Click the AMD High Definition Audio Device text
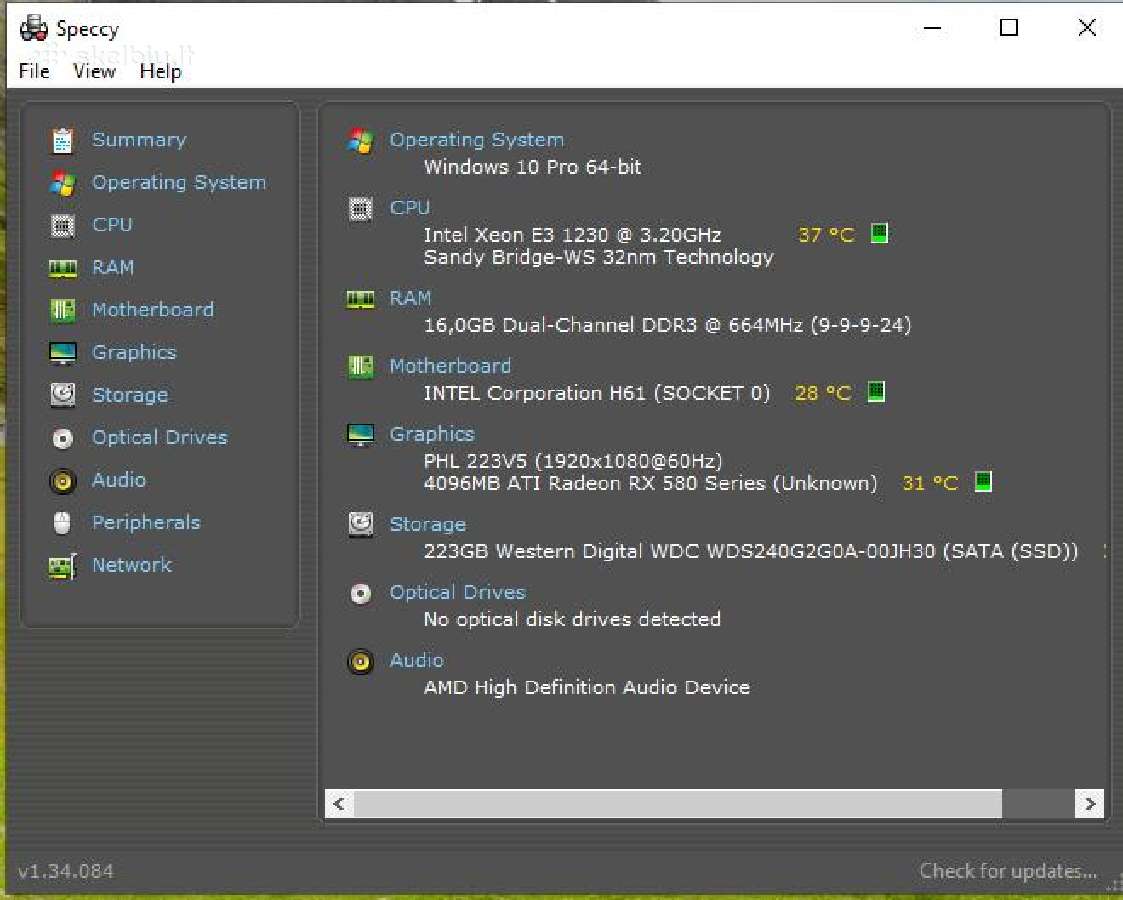 [x=587, y=687]
